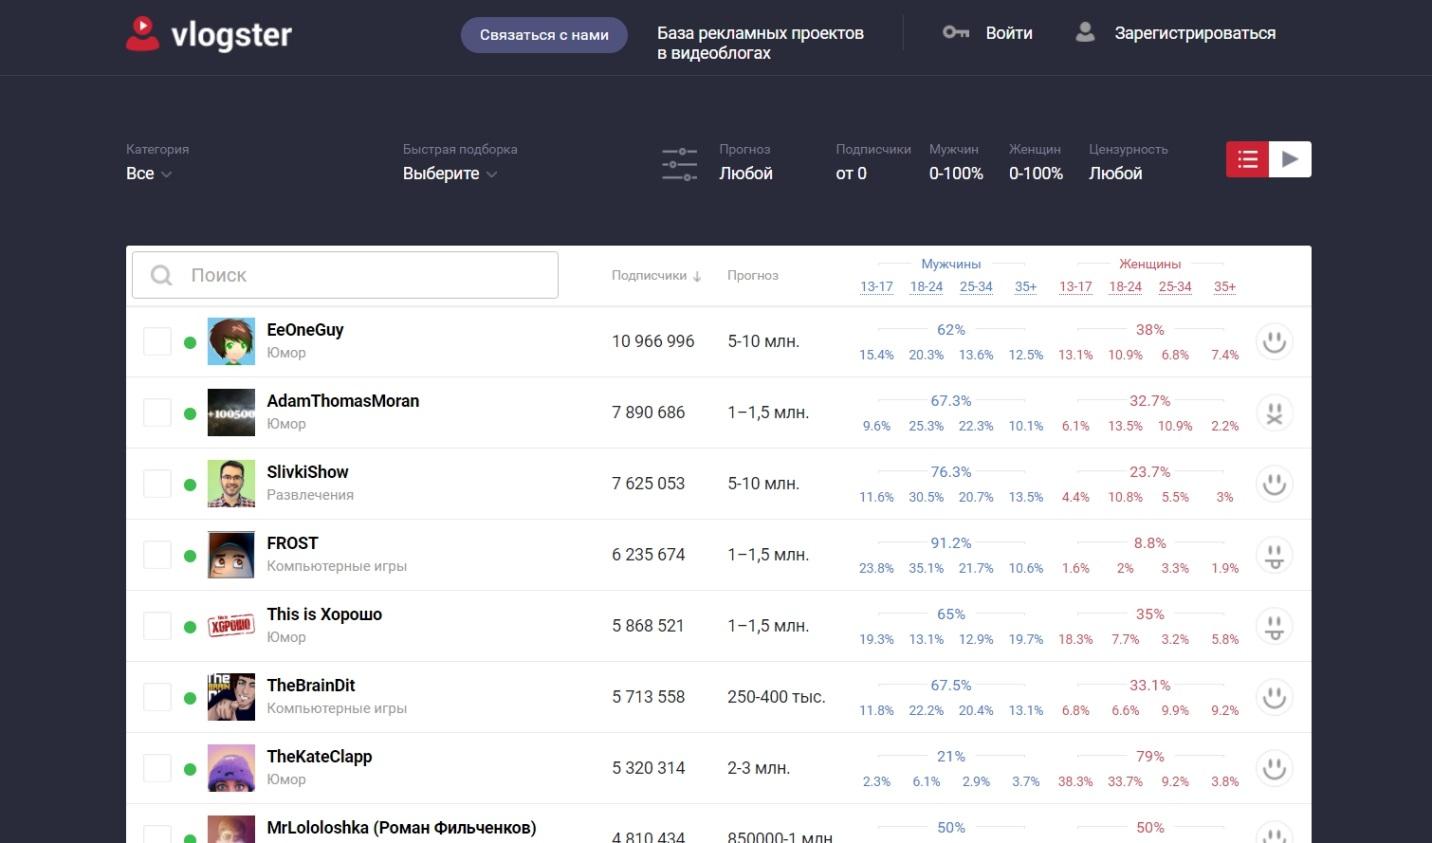The image size is (1432, 843).
Task: Sort by Подписчики column header
Action: 656,275
